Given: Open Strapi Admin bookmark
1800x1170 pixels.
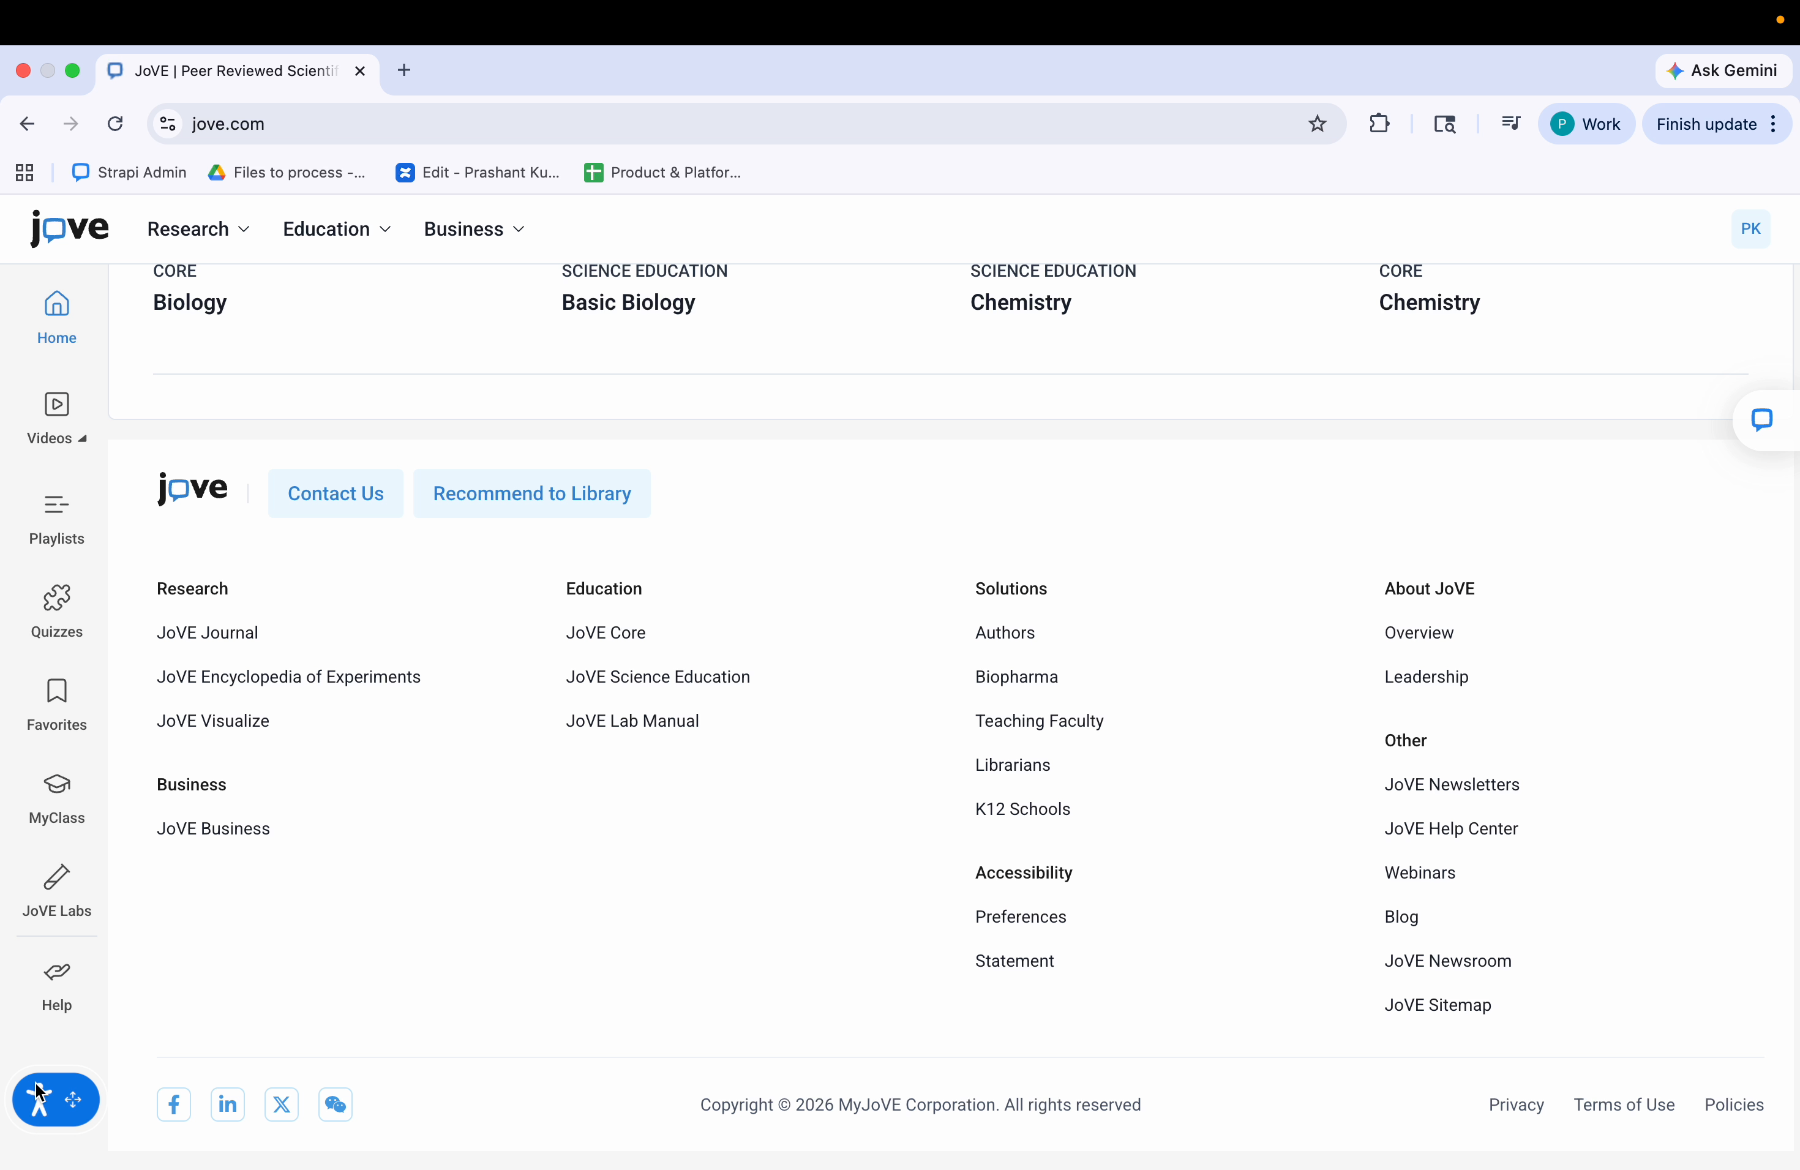Looking at the screenshot, I should coord(130,173).
